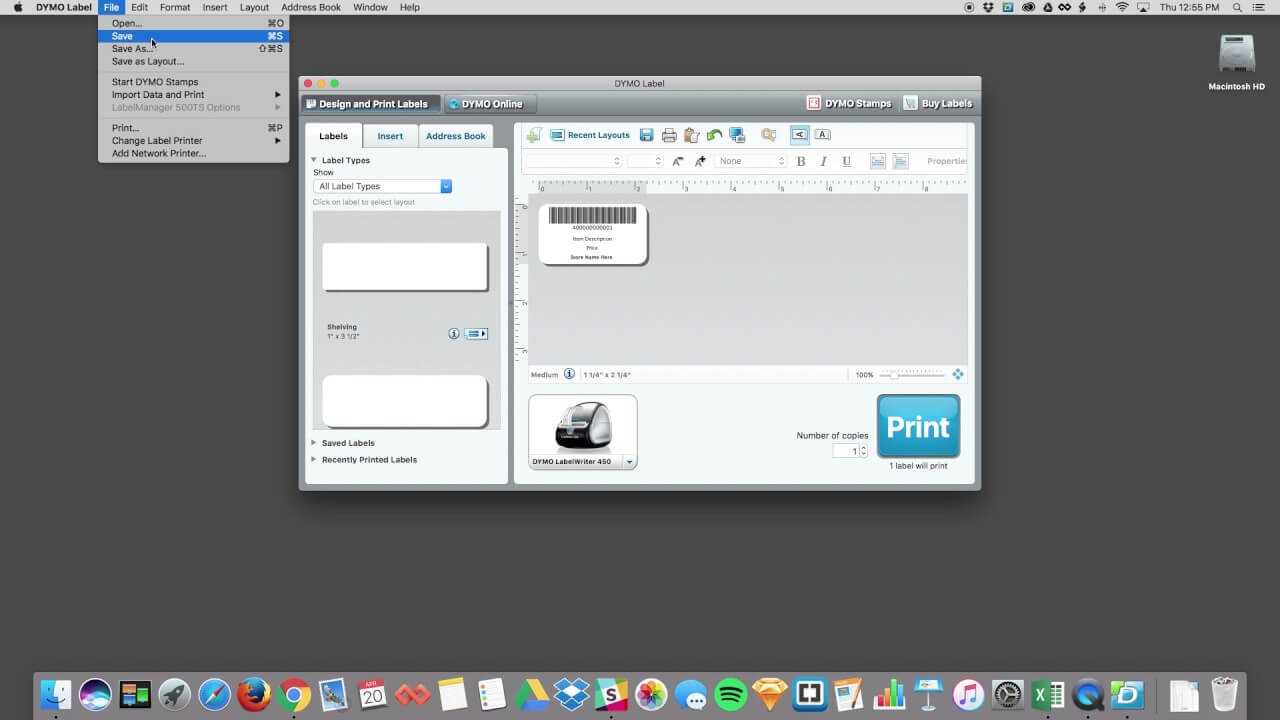Adjust the 100% zoom slider
The height and width of the screenshot is (720, 1280).
click(911, 375)
